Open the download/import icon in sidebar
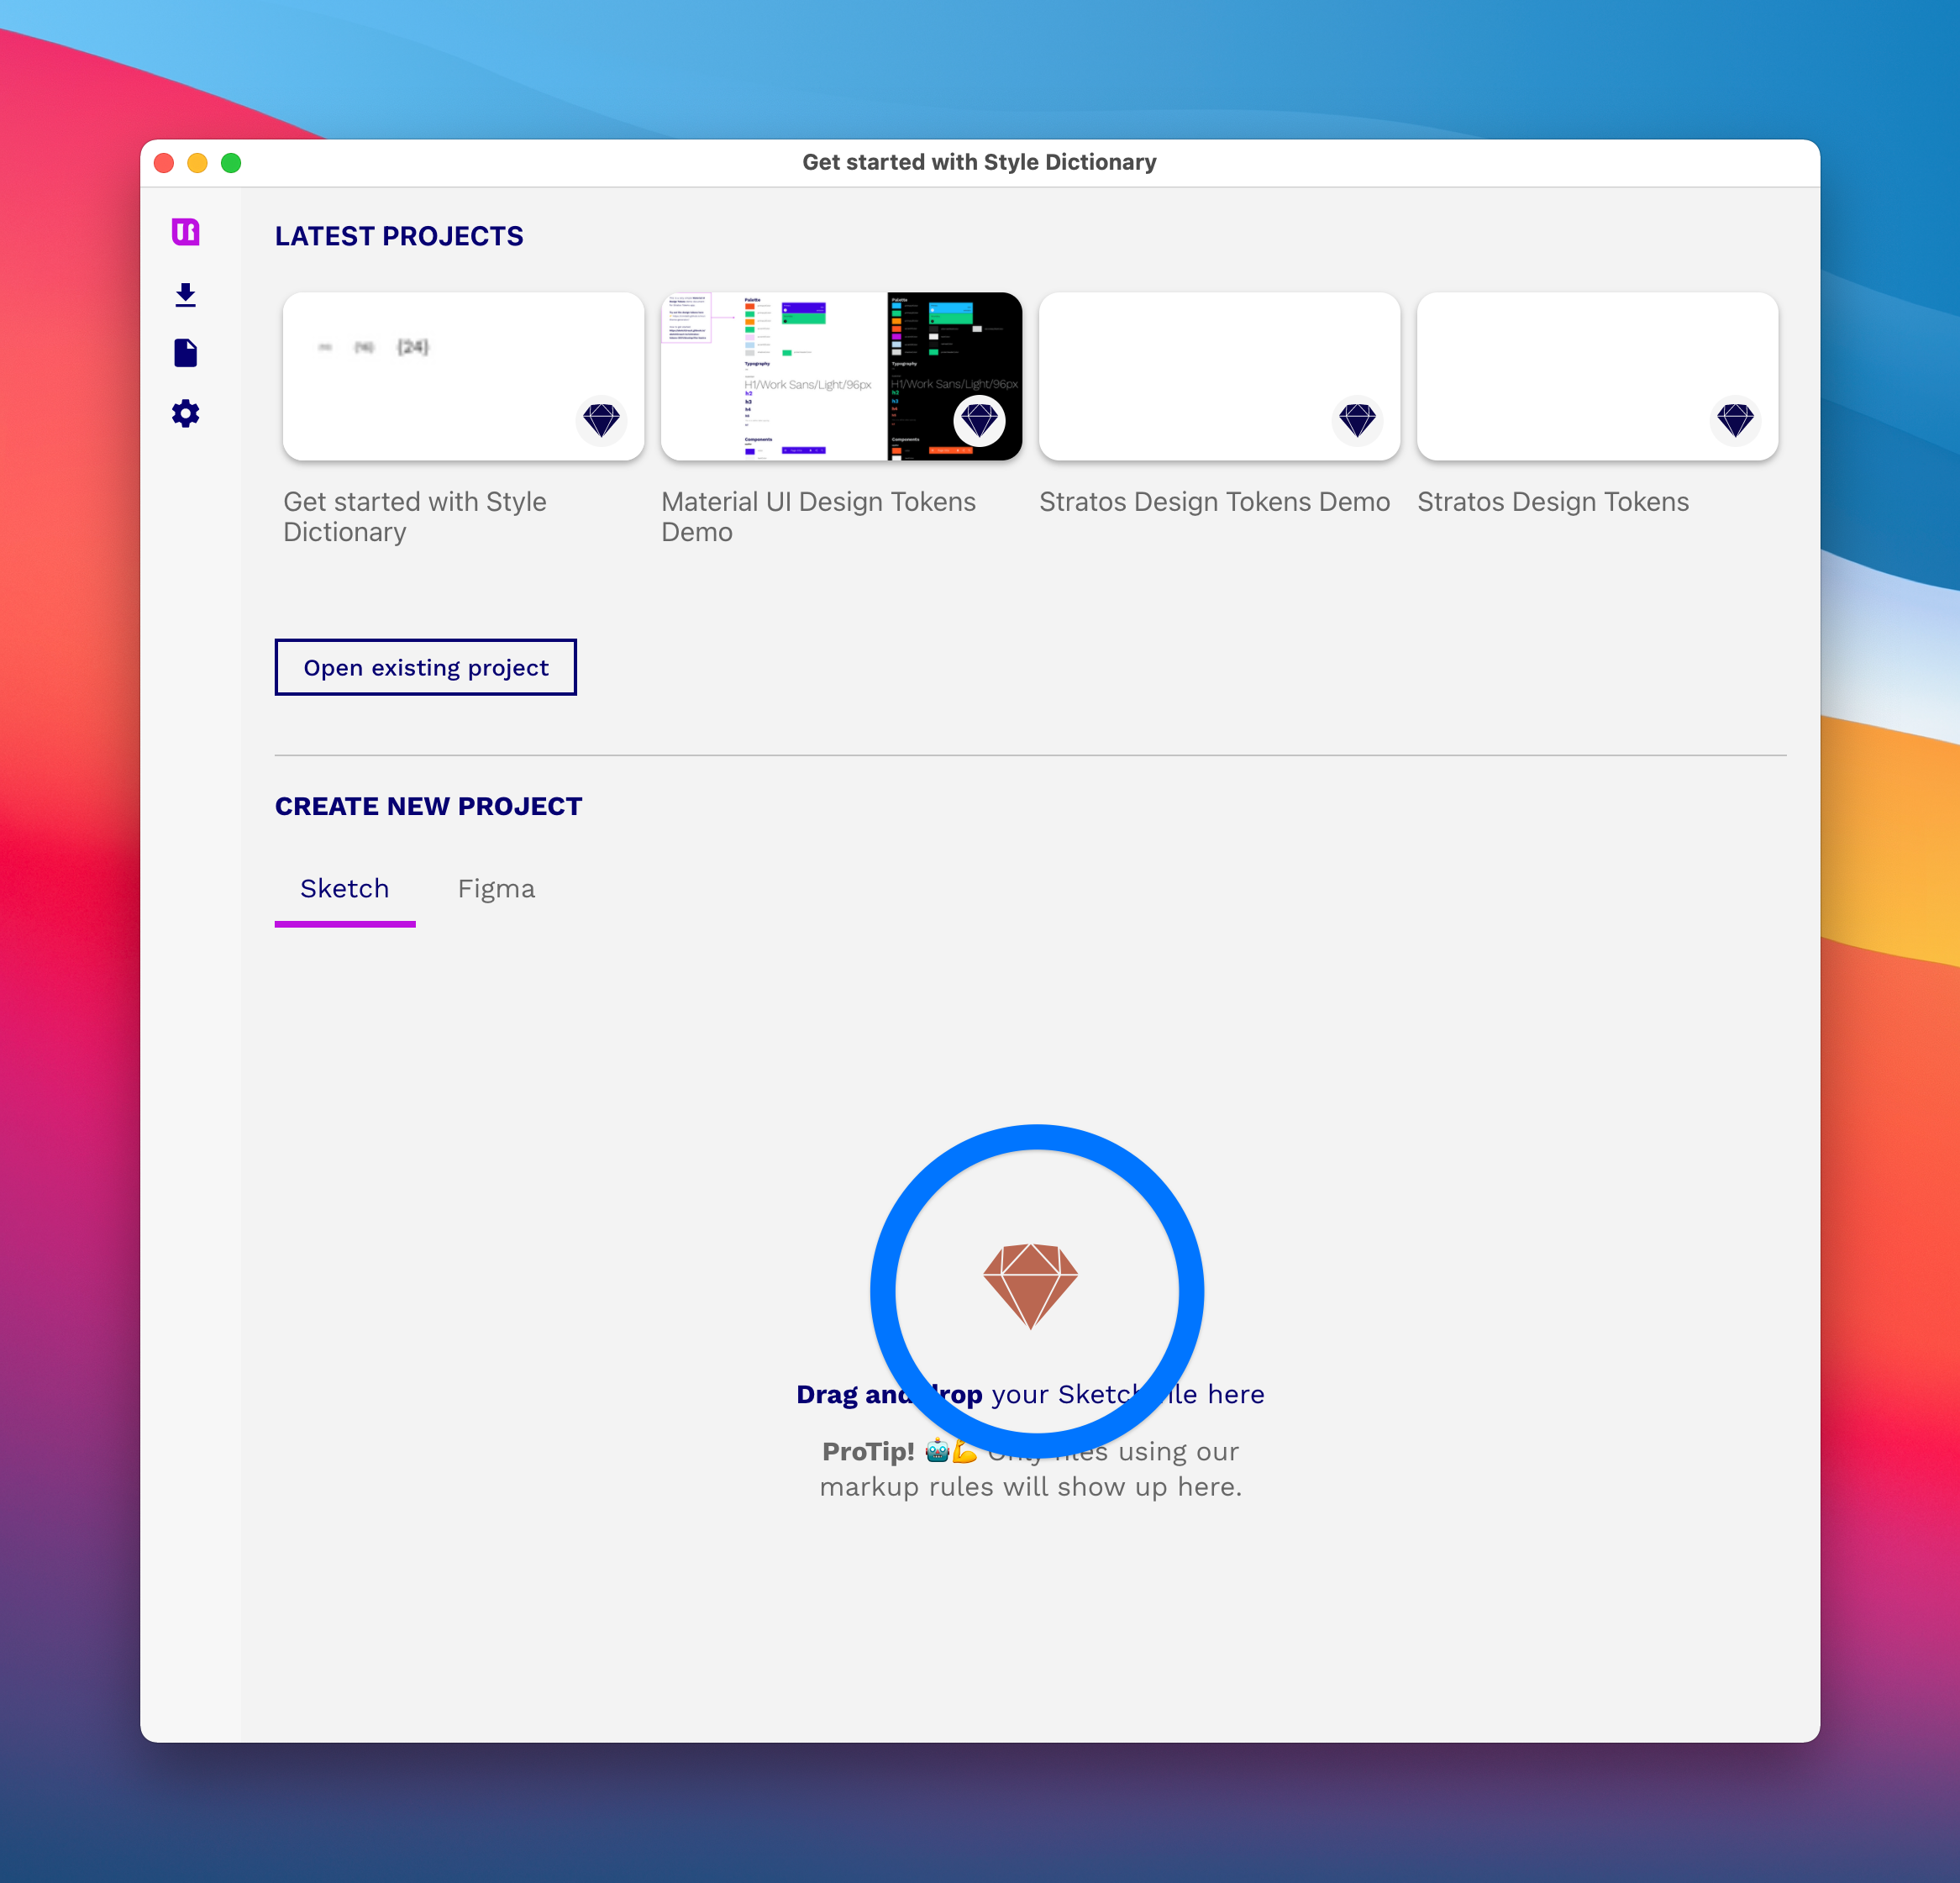Viewport: 1960px width, 1883px height. [x=185, y=294]
